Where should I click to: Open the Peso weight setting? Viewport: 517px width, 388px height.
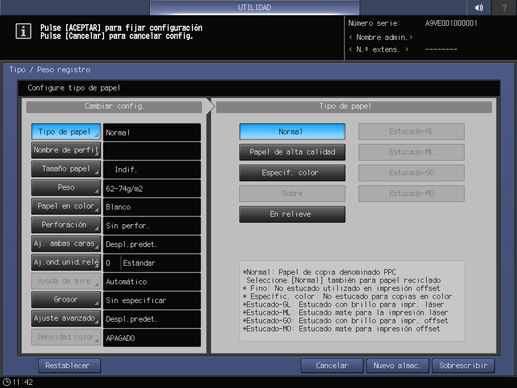tap(66, 188)
